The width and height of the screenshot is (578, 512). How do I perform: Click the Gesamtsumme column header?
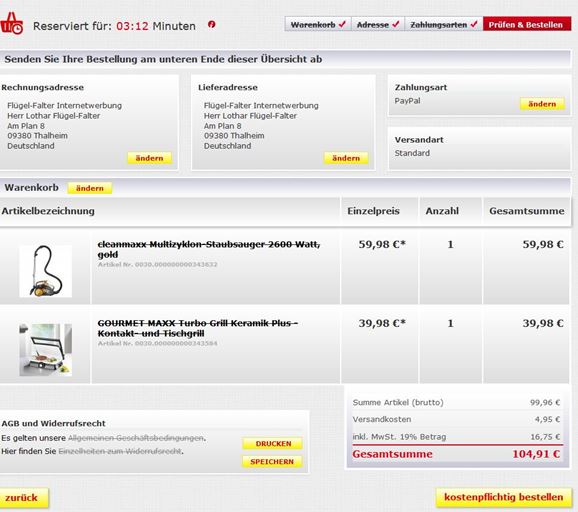click(x=526, y=211)
